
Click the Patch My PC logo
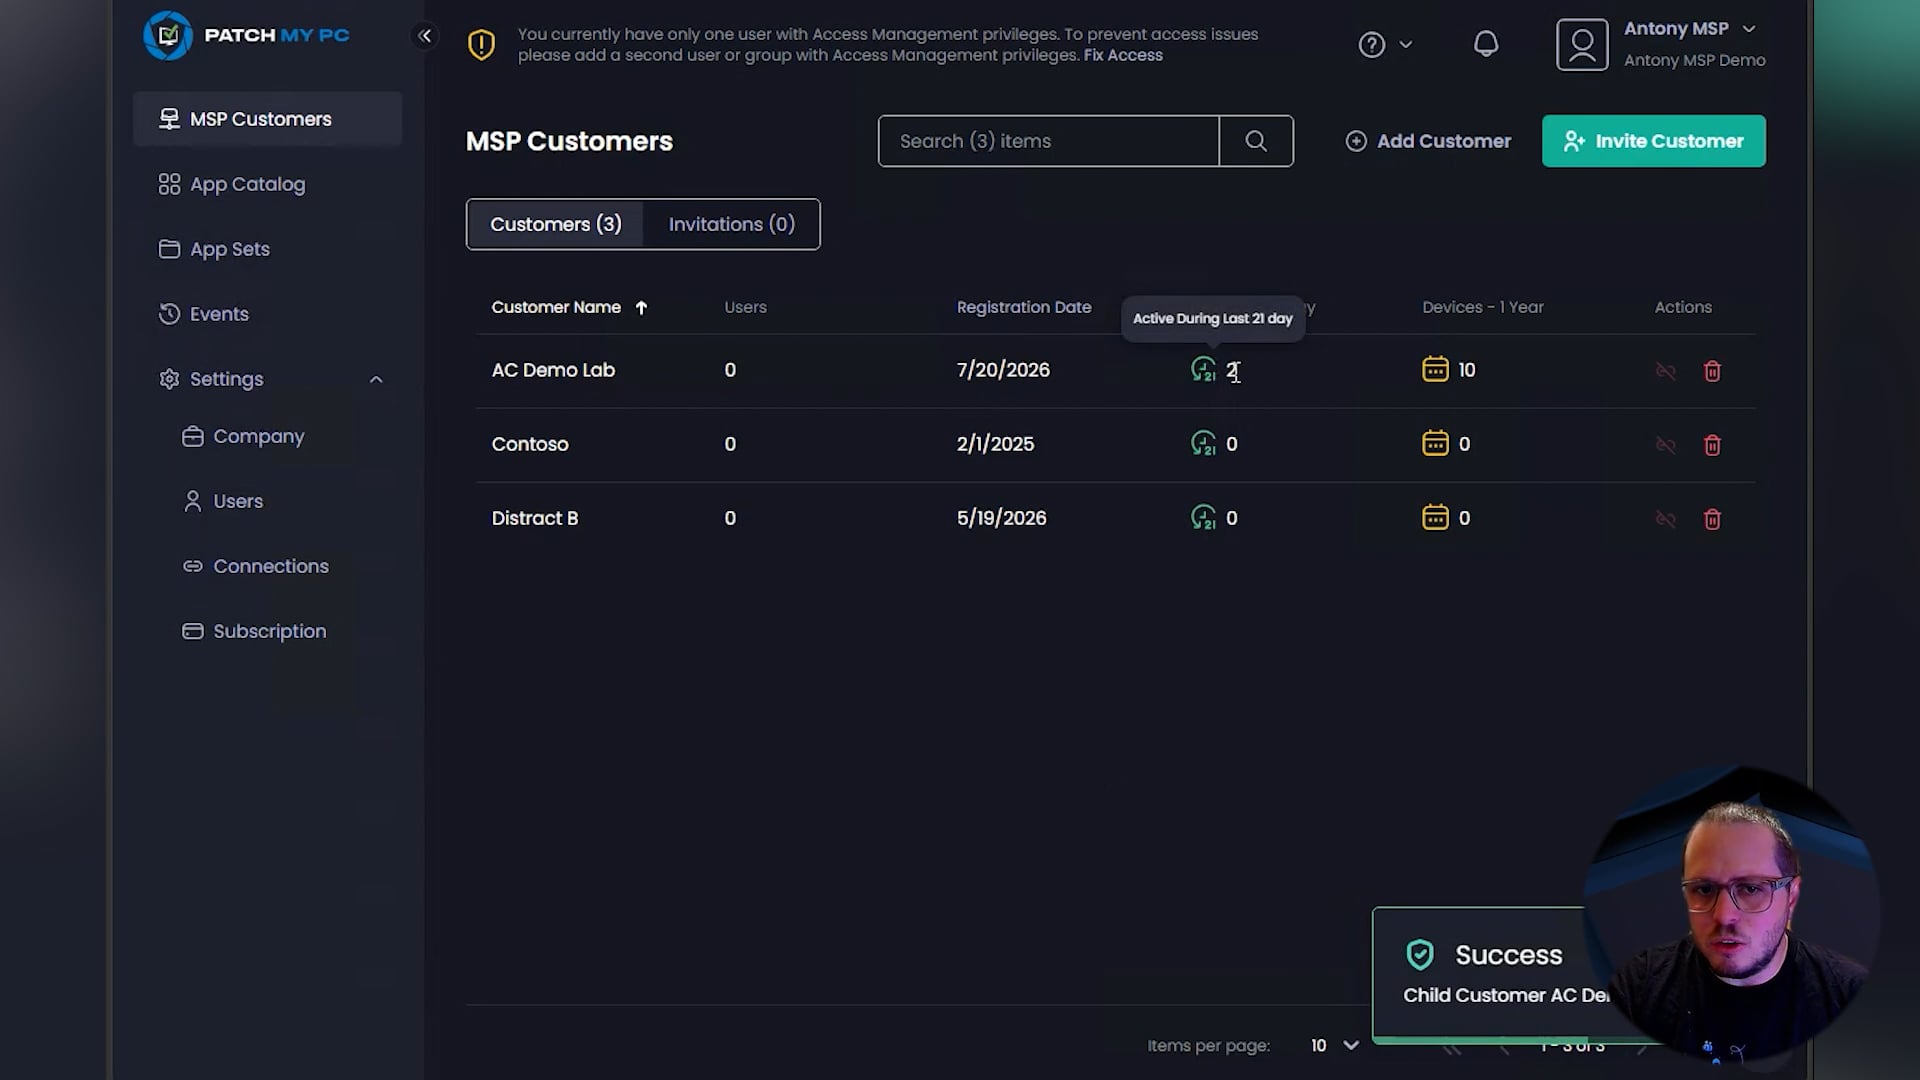[246, 36]
